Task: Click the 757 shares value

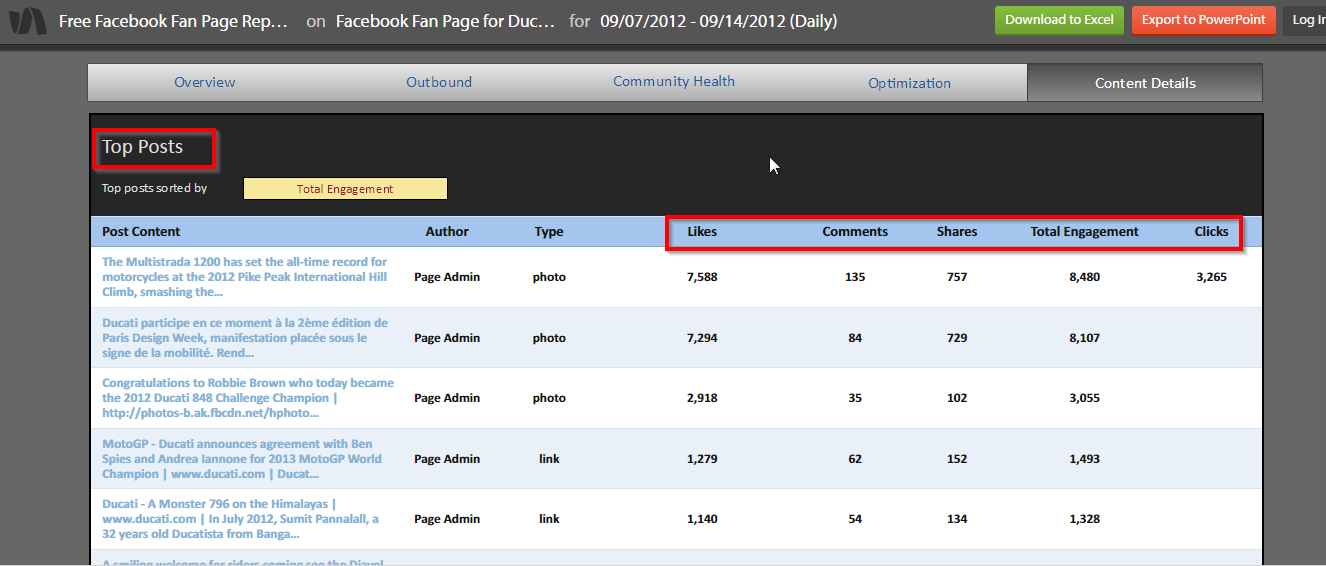Action: tap(957, 277)
